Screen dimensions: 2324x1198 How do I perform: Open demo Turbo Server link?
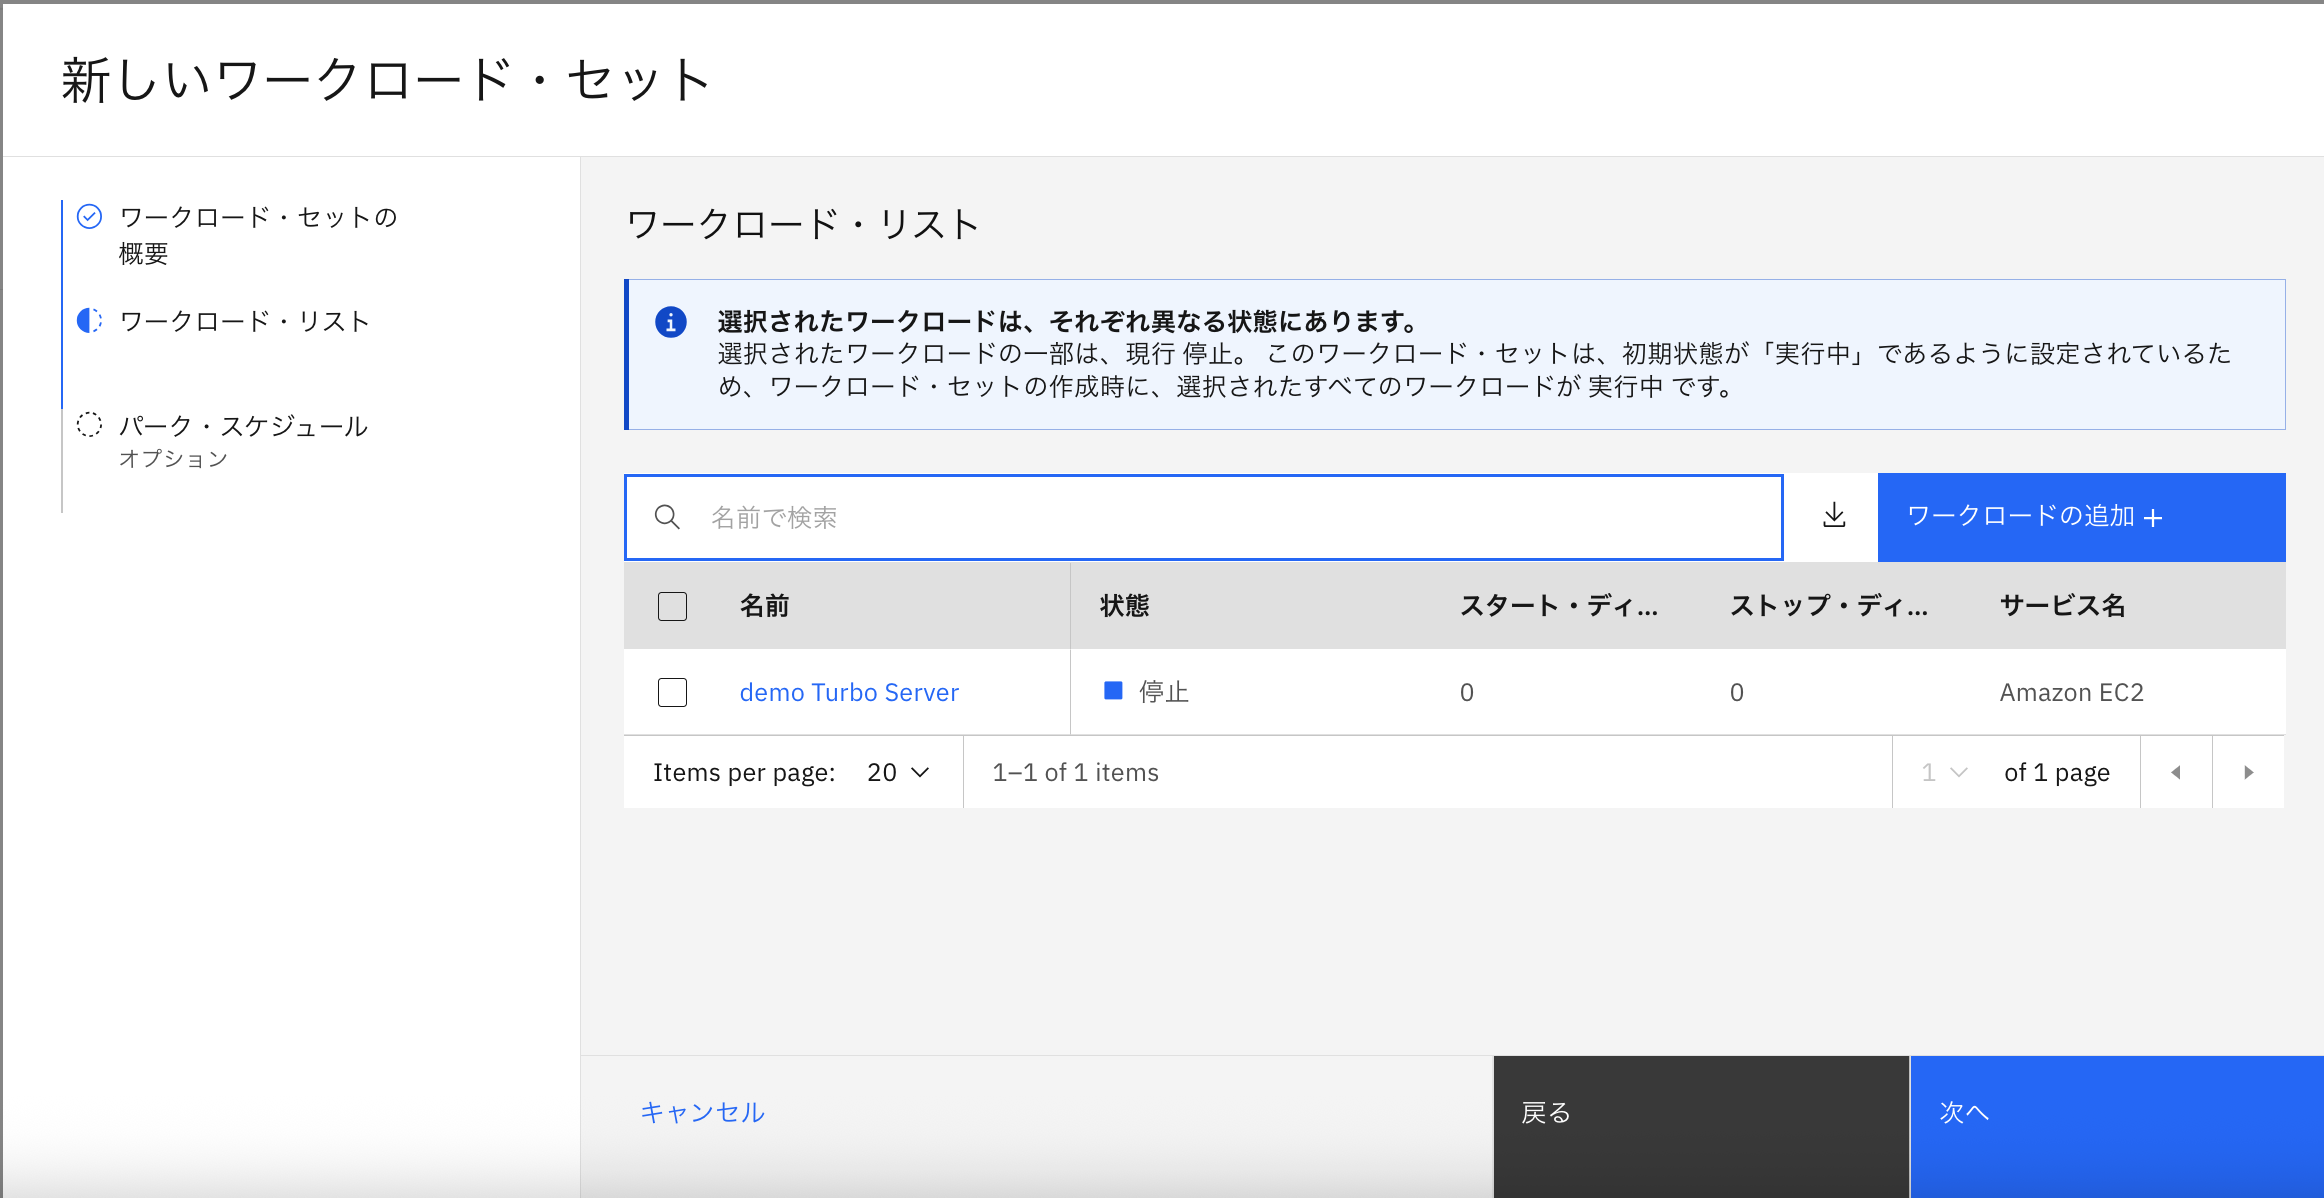pyautogui.click(x=849, y=692)
